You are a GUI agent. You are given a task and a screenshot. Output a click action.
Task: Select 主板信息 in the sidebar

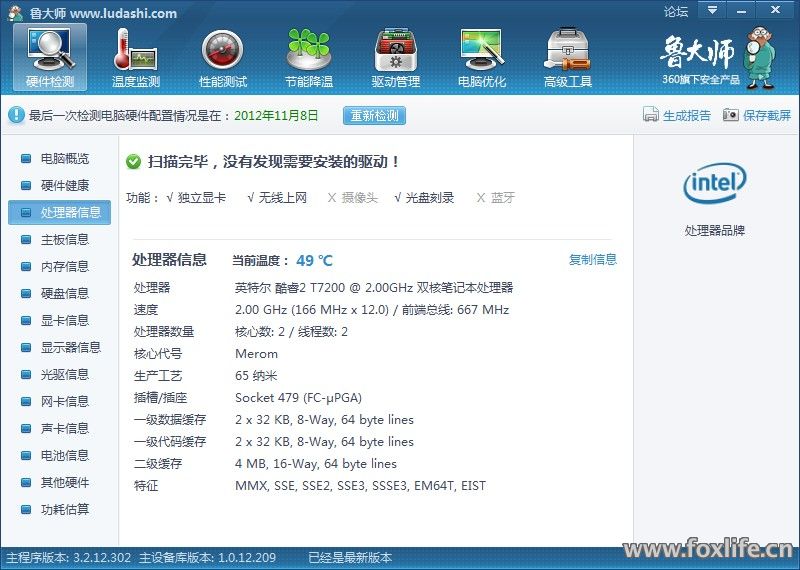coord(64,239)
